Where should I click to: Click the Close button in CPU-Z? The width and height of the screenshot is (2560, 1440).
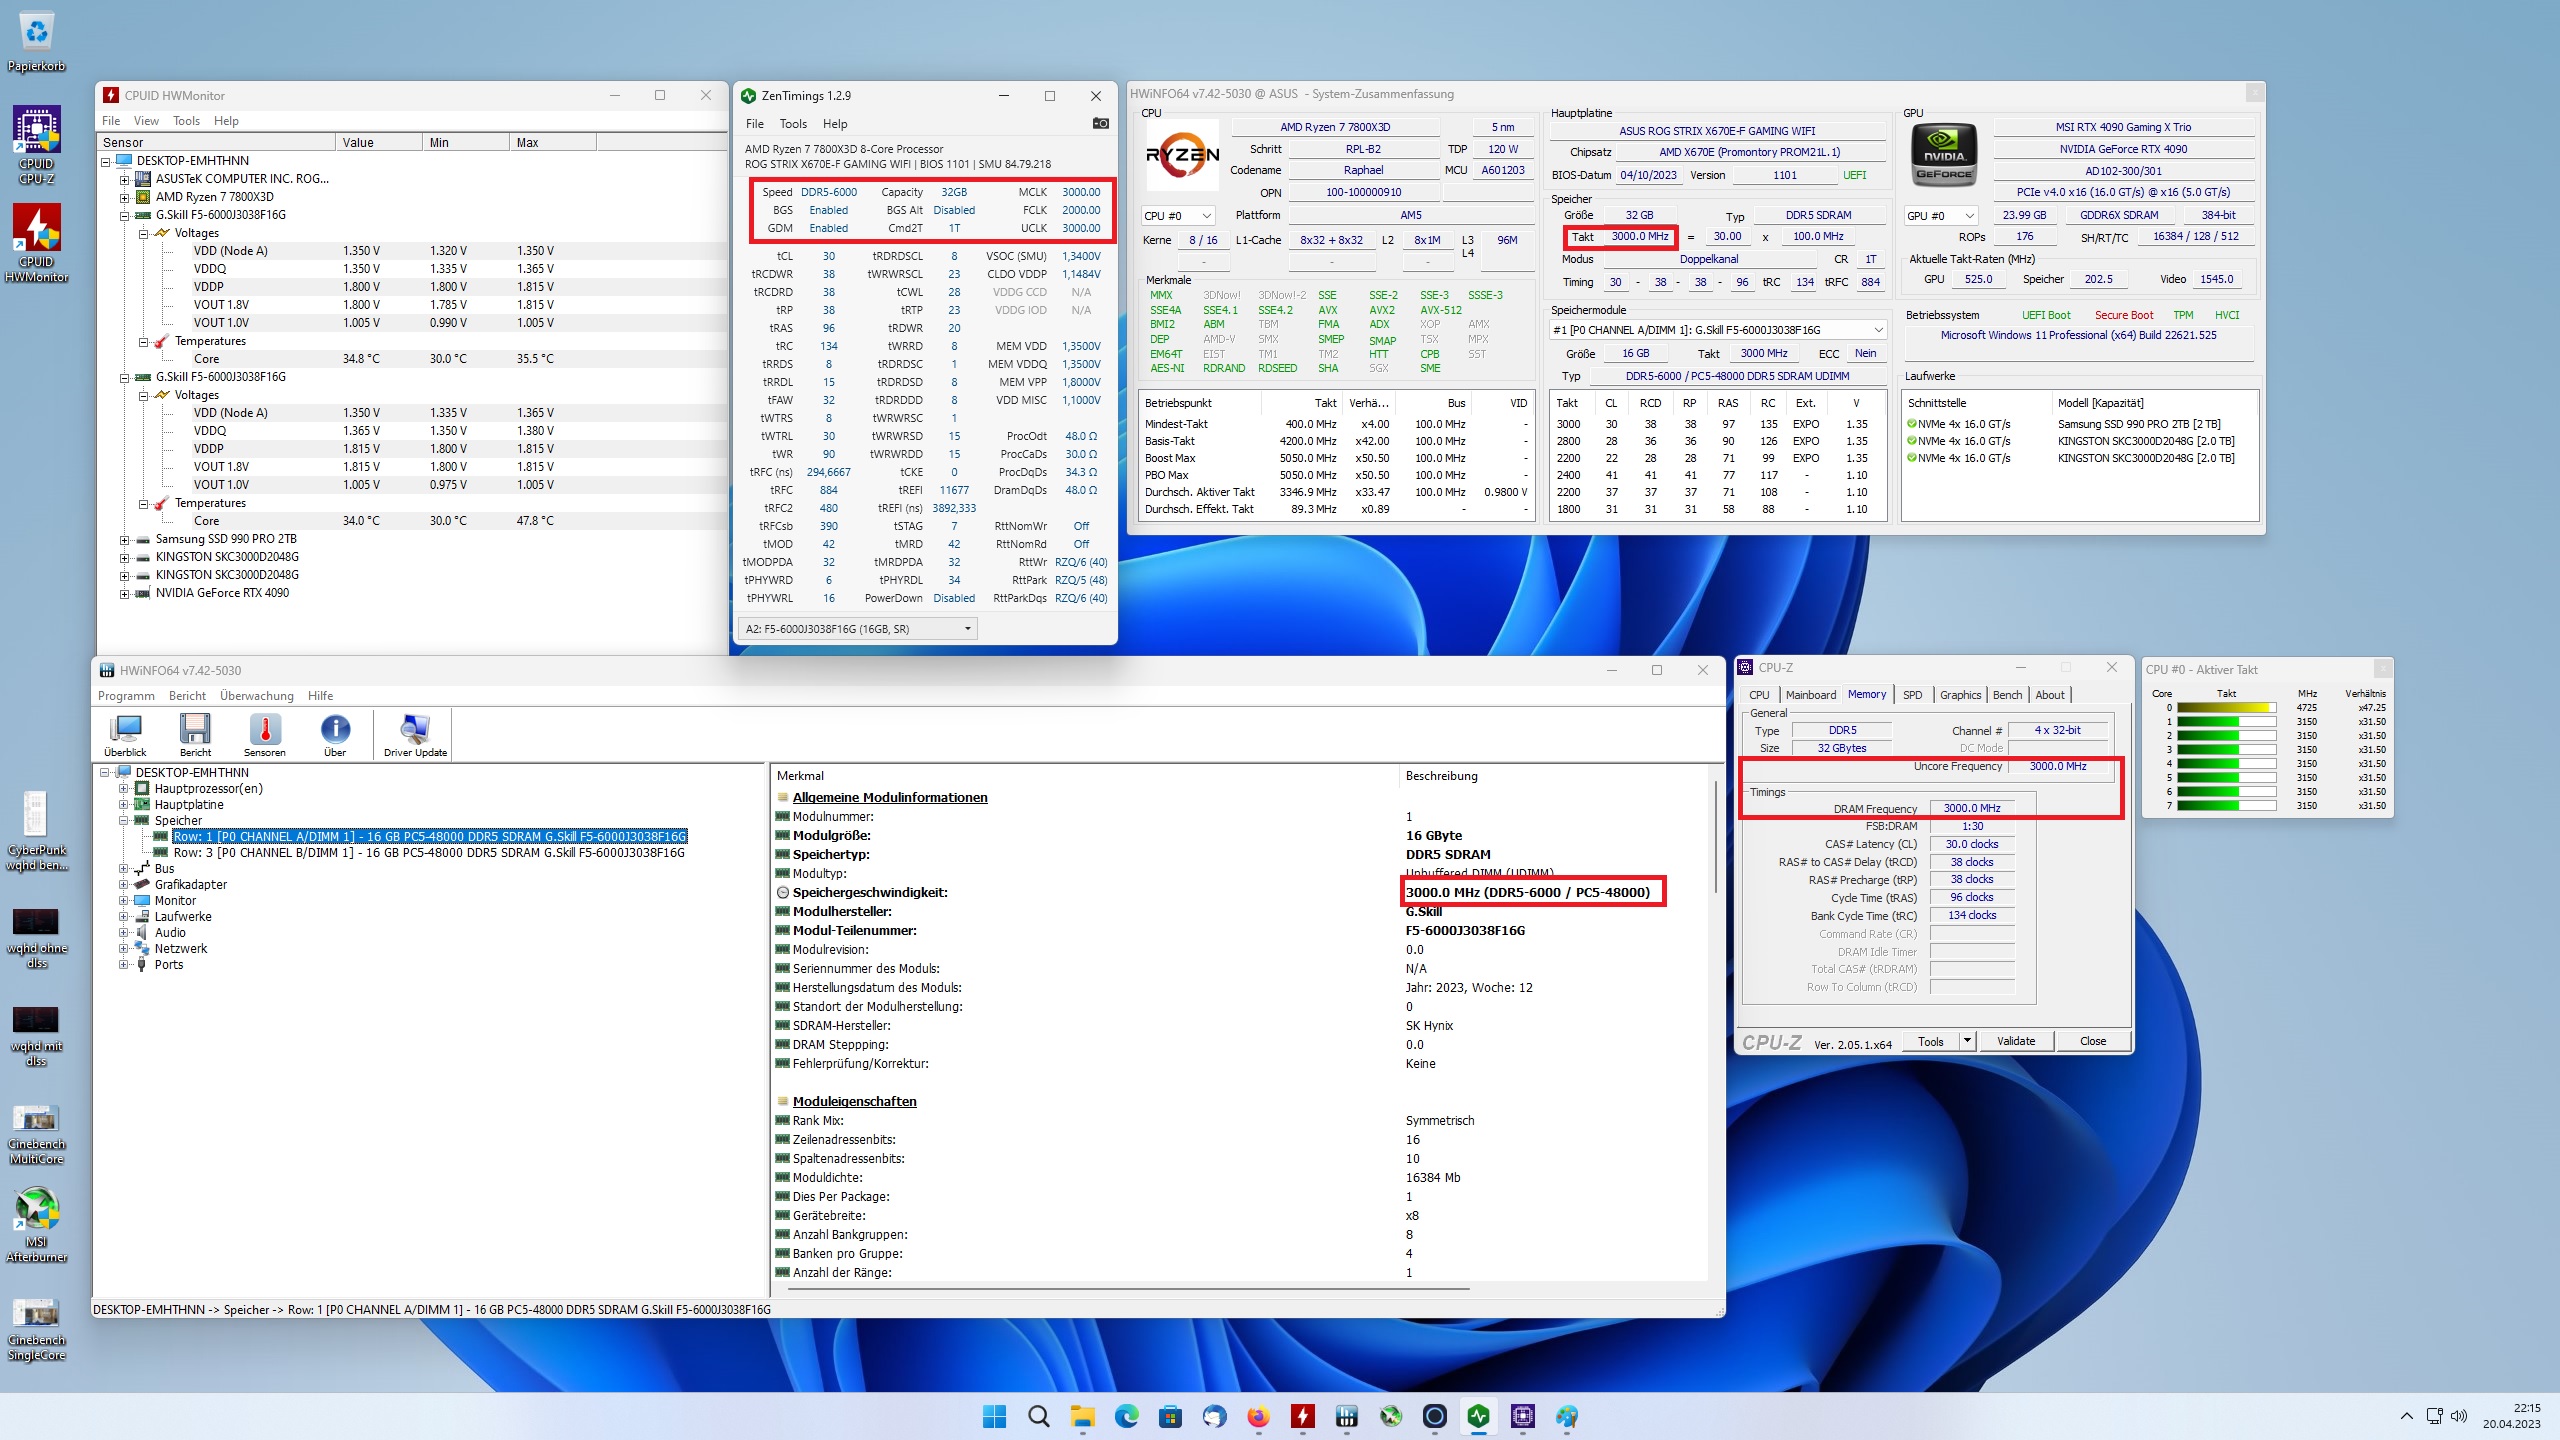(x=2092, y=1041)
